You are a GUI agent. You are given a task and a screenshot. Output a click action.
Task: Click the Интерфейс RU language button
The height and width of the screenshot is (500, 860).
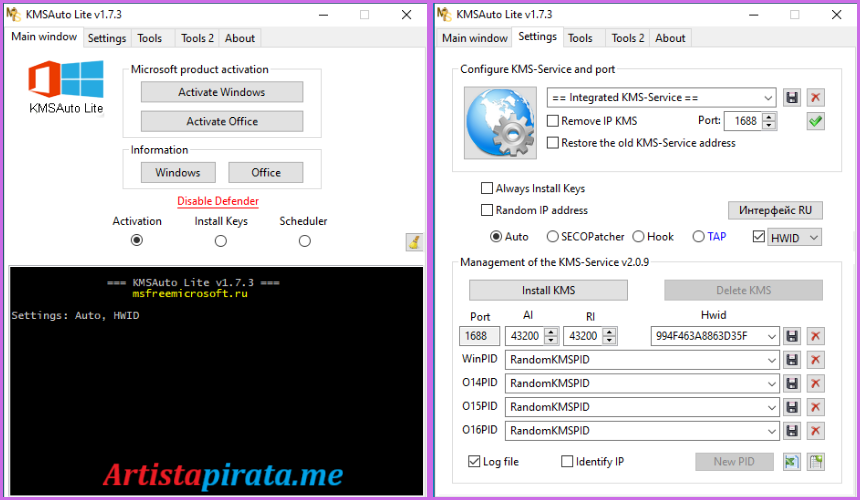point(775,211)
